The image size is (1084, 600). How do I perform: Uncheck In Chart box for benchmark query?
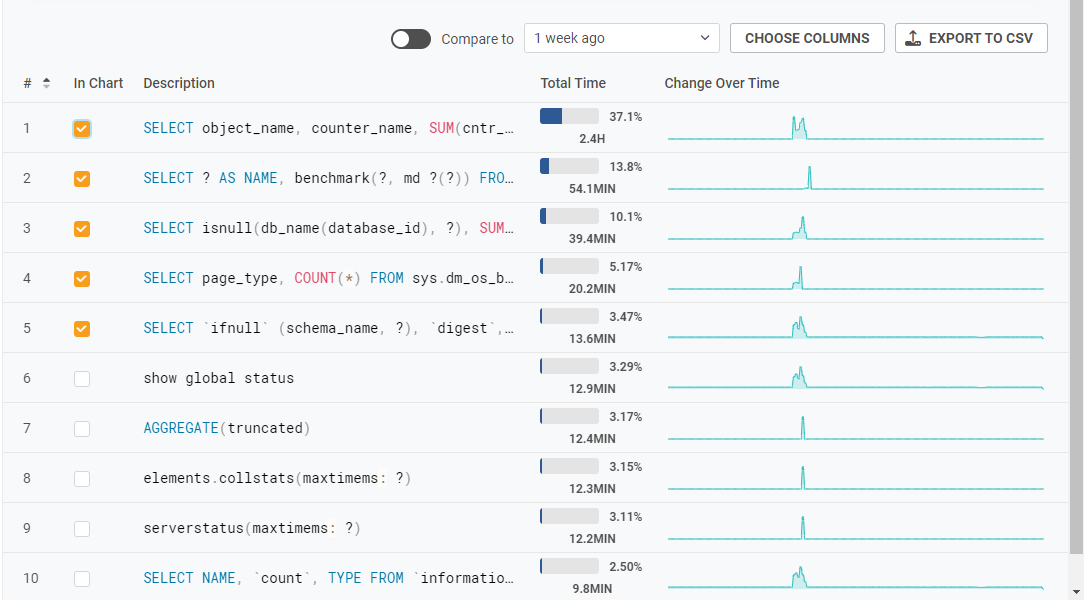click(82, 179)
